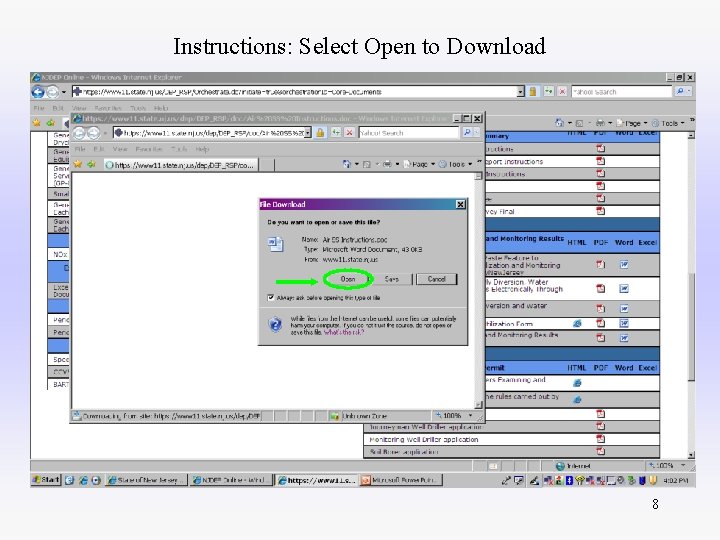Open Help menu in front IE window
720x540 pixels.
point(202,149)
